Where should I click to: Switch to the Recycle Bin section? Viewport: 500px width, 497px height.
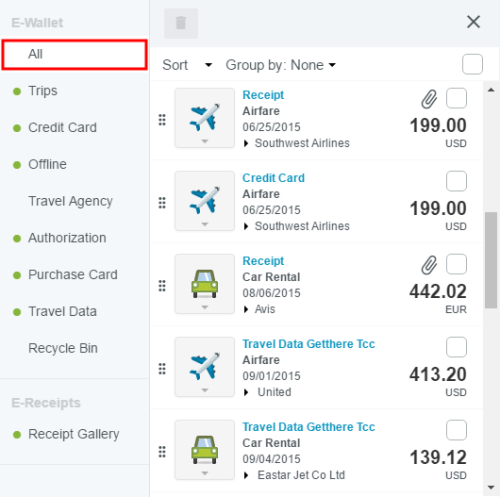[63, 348]
